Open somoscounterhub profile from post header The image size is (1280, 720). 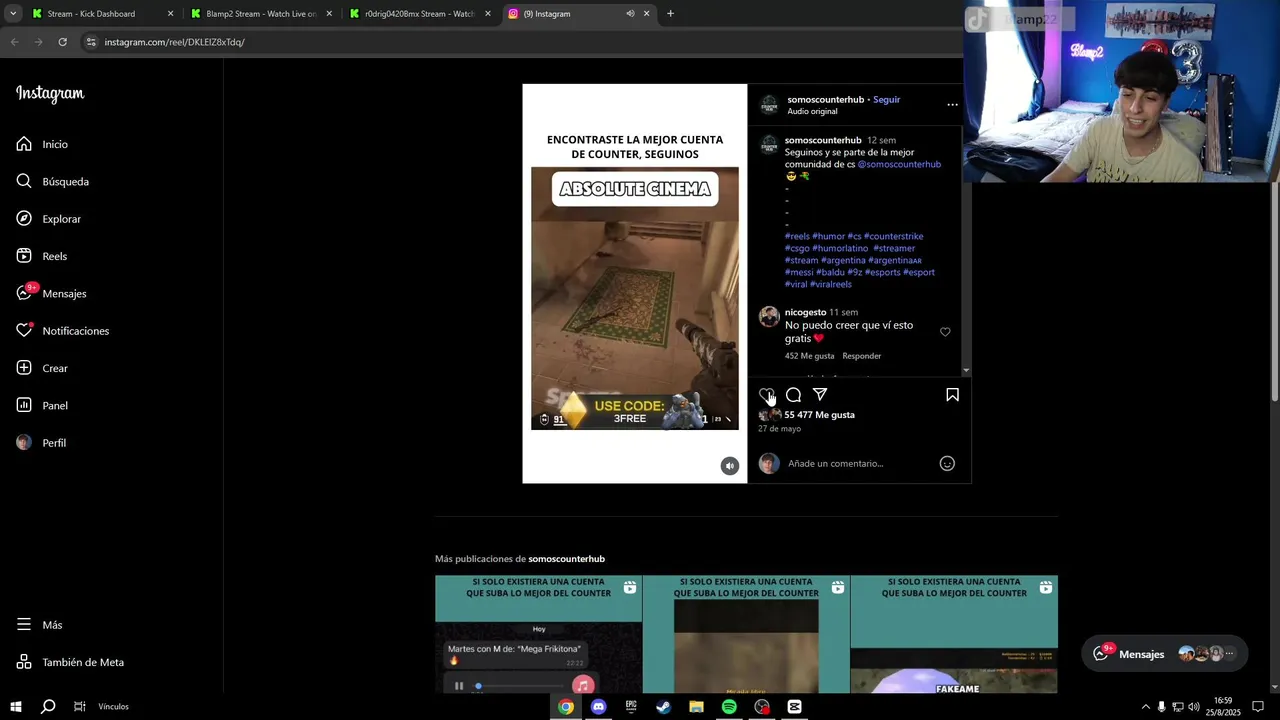tap(825, 100)
